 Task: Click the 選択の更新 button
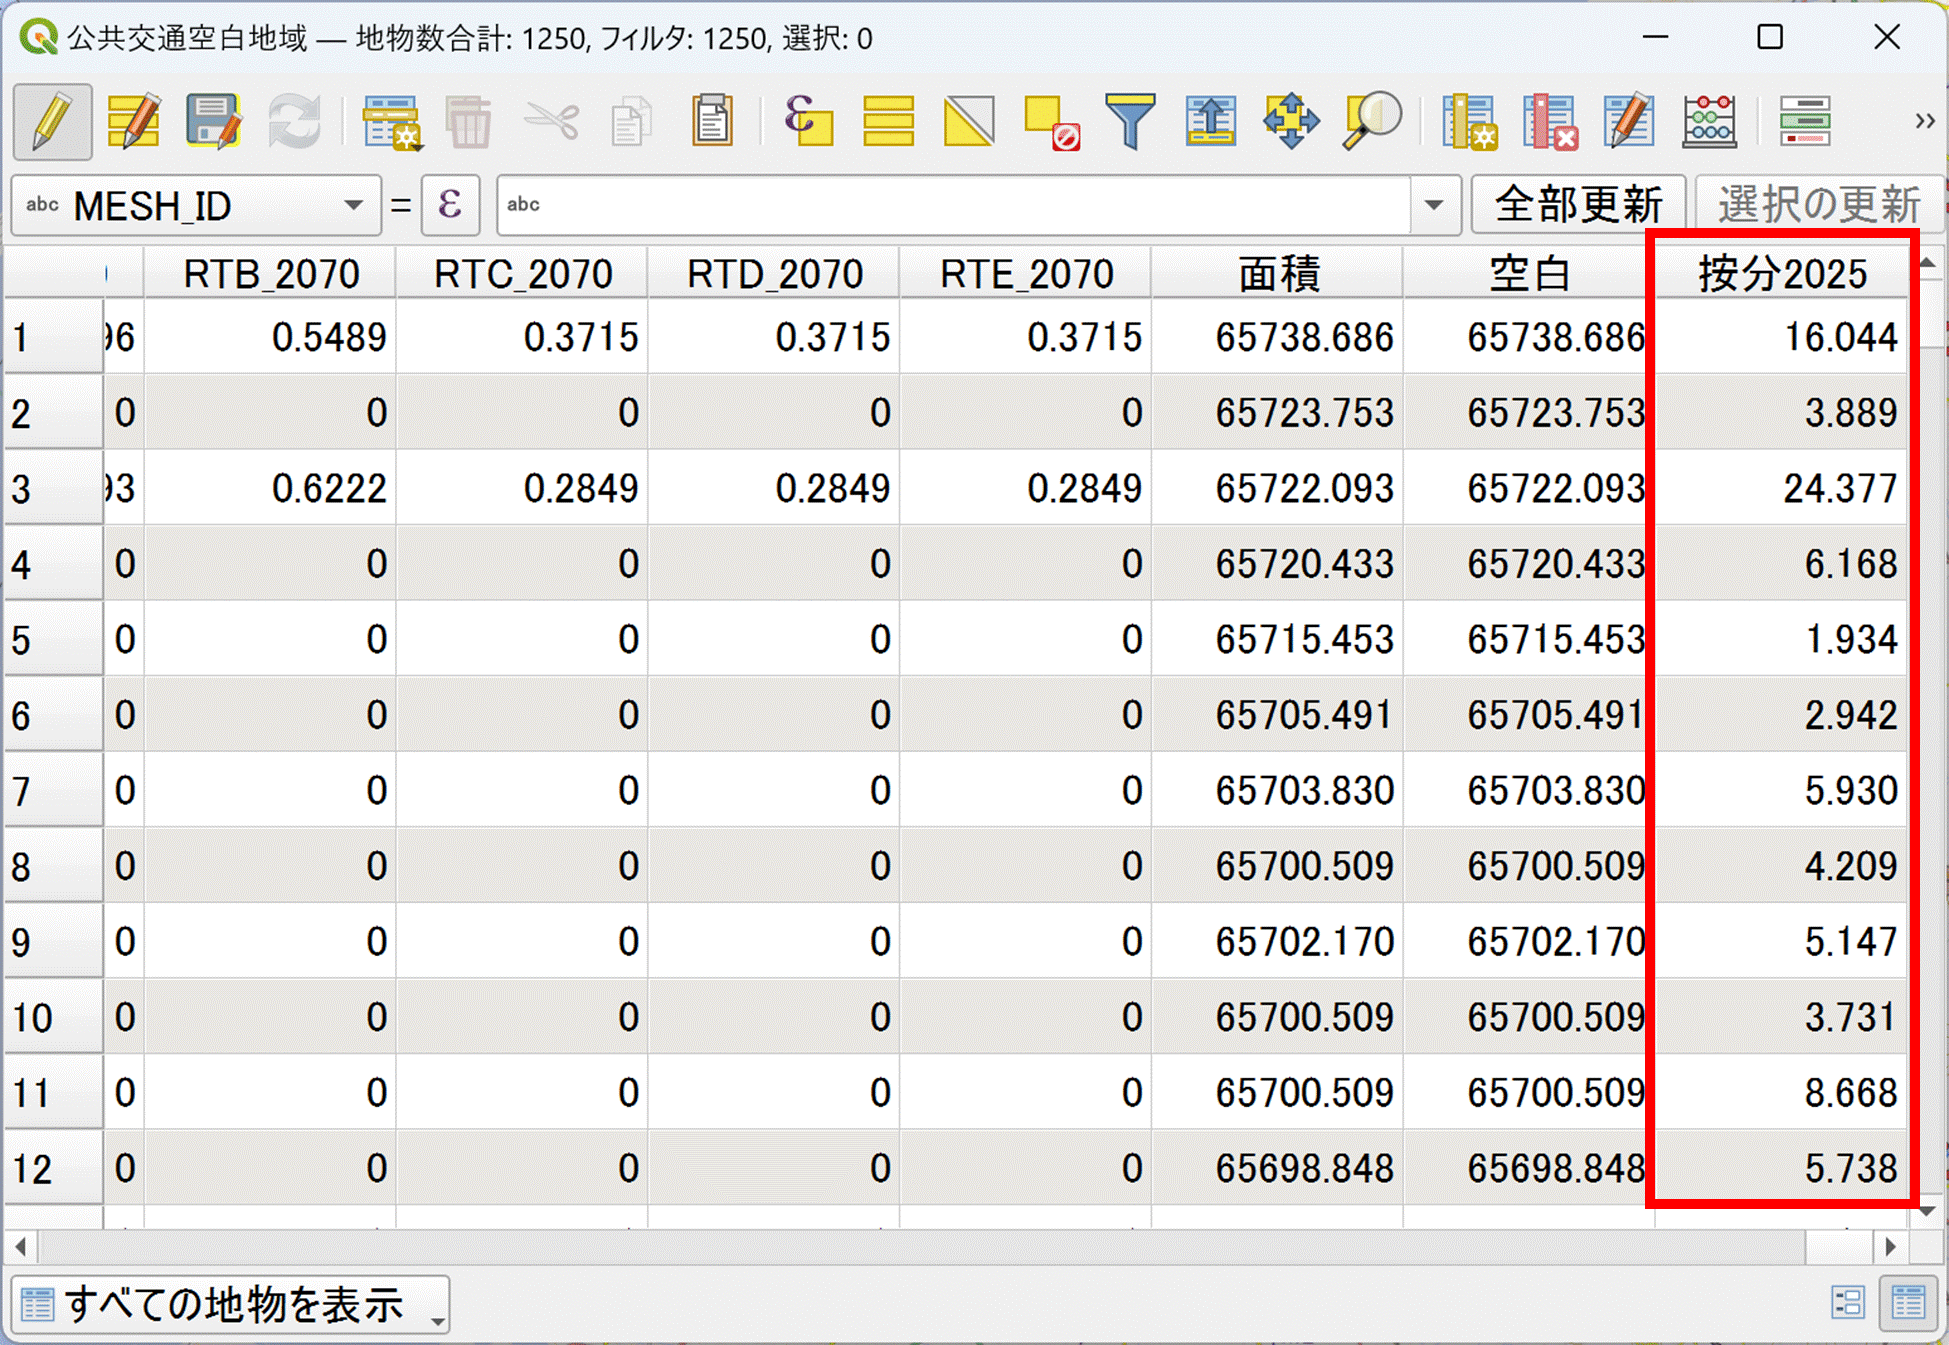(x=1818, y=205)
